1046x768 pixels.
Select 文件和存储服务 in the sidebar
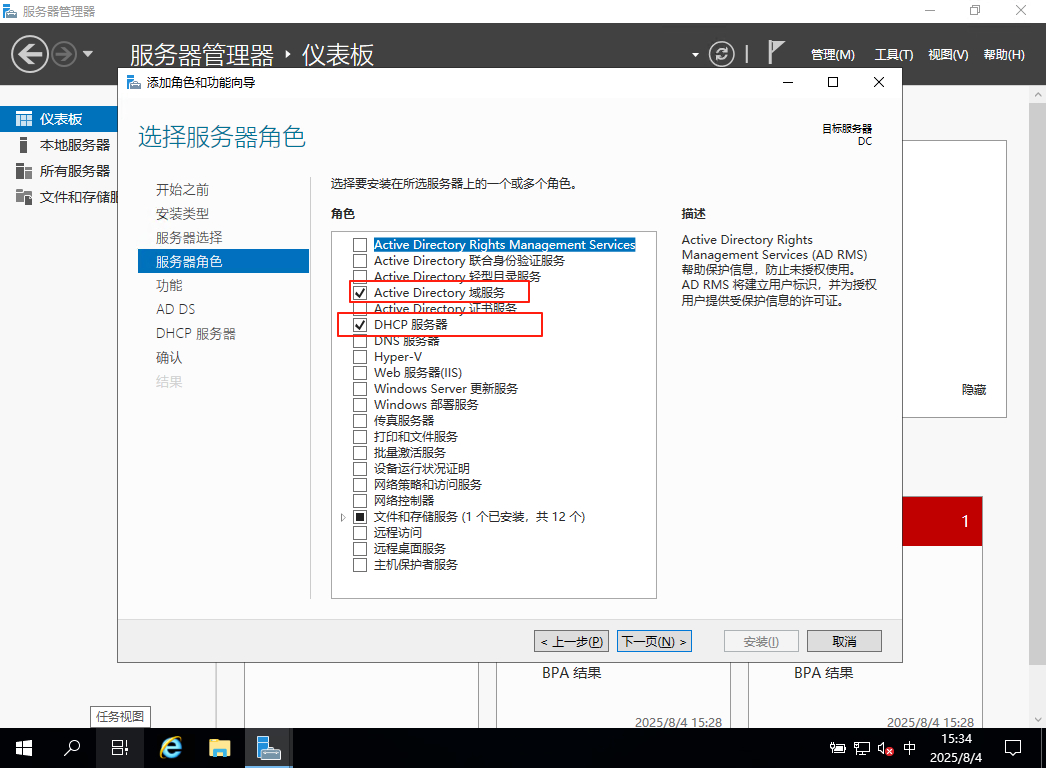[59, 197]
